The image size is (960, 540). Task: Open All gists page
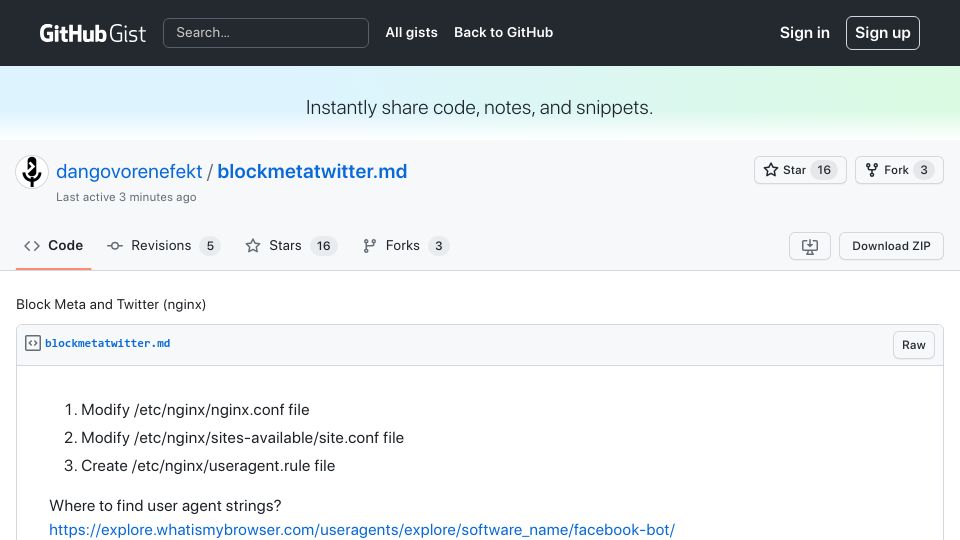[x=411, y=32]
